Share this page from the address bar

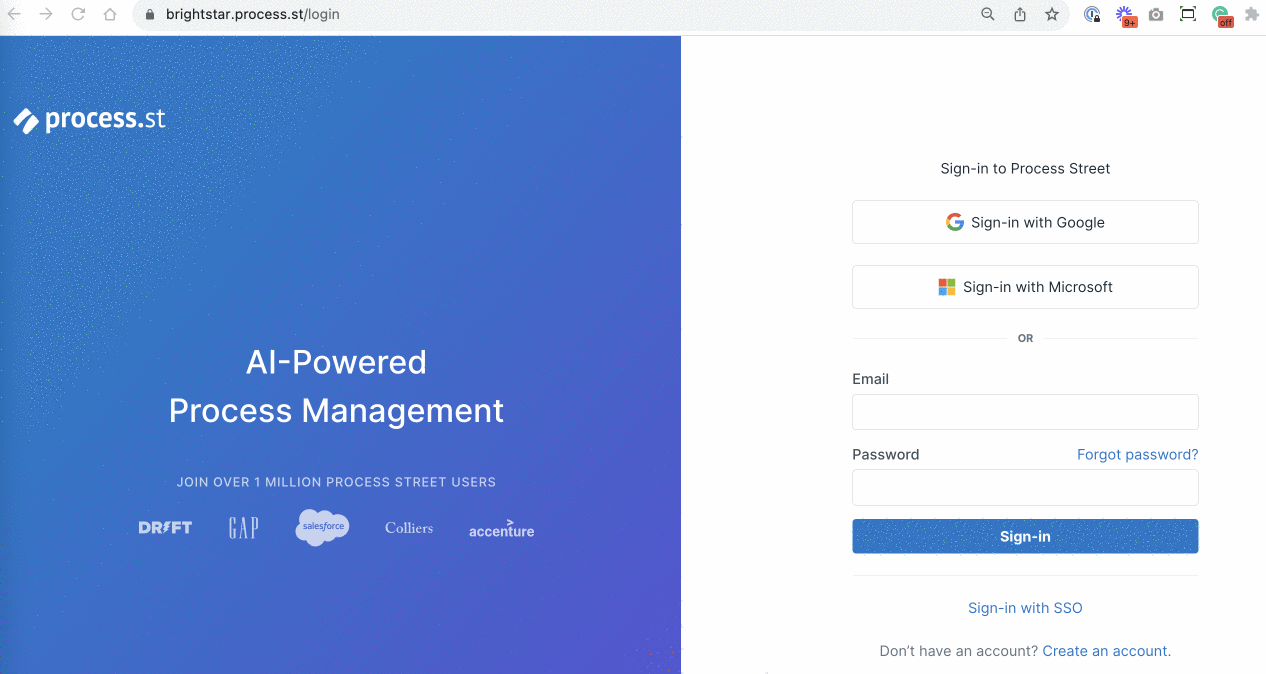coord(1020,14)
